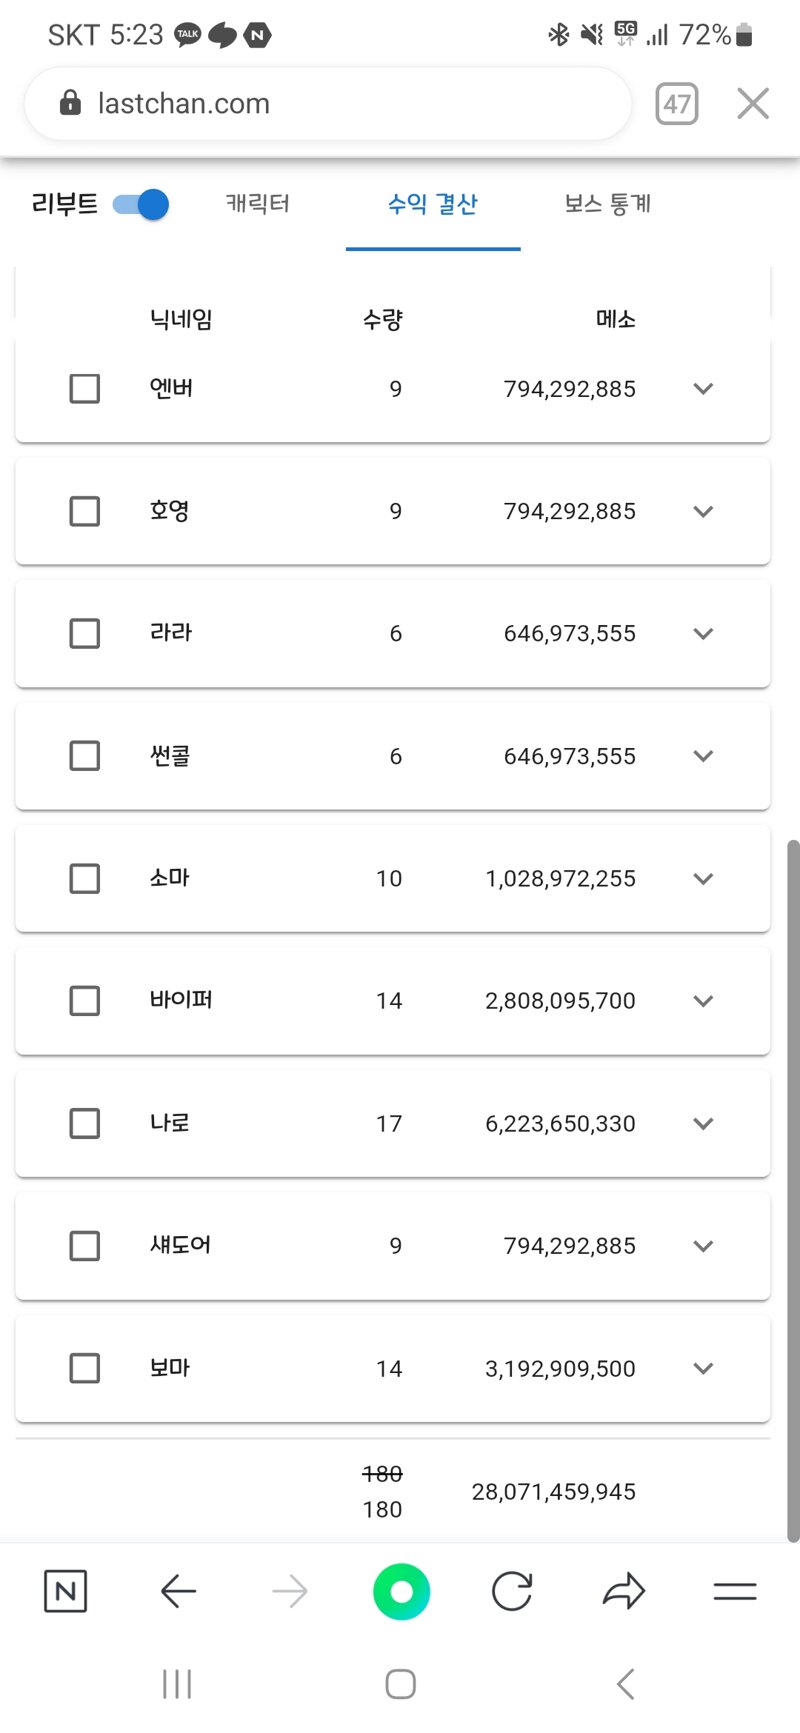Expand the 소마 row chevron
The image size is (800, 1733).
[703, 878]
